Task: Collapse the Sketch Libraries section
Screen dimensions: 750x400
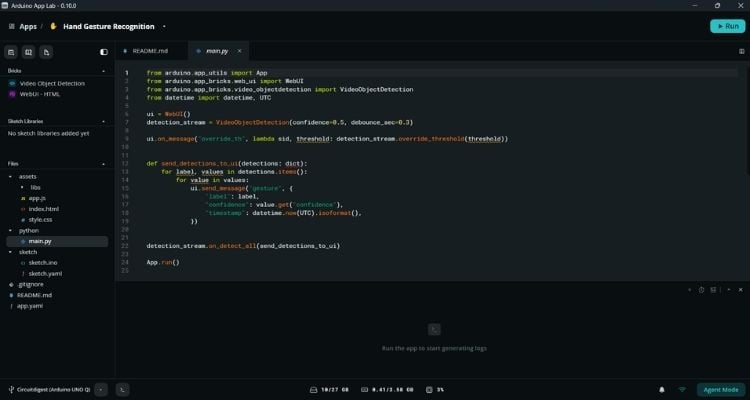Action: pos(104,122)
